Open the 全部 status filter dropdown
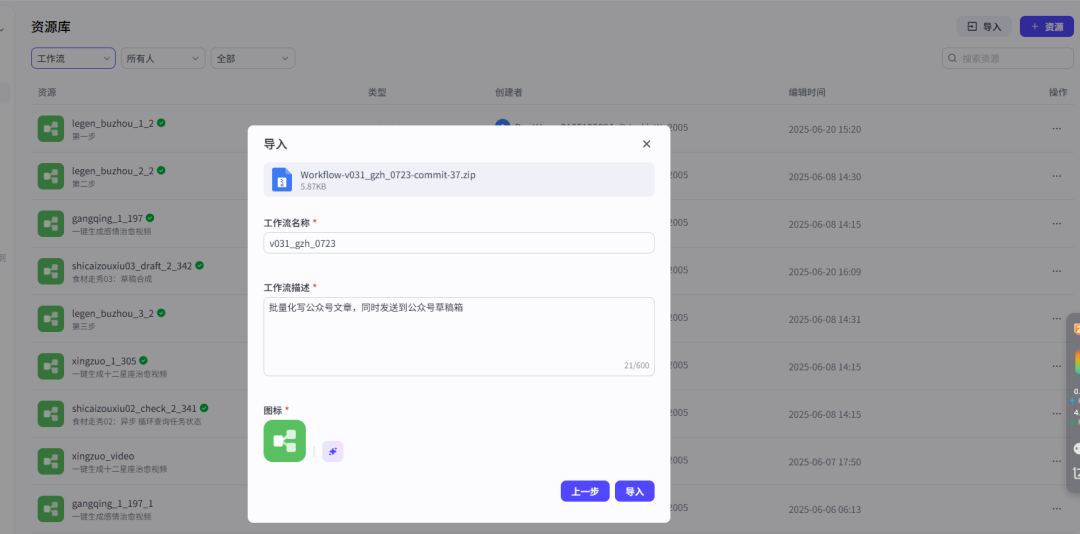Screen dimensions: 1080x534 (253, 59)
